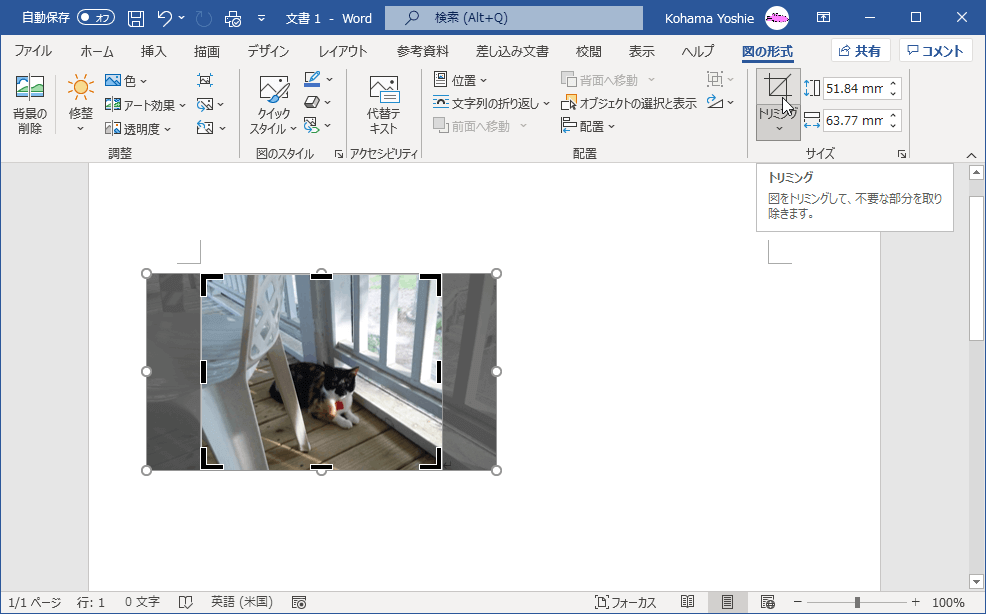The width and height of the screenshot is (986, 614).
Task: Click the picture effects icon
Action: click(313, 102)
